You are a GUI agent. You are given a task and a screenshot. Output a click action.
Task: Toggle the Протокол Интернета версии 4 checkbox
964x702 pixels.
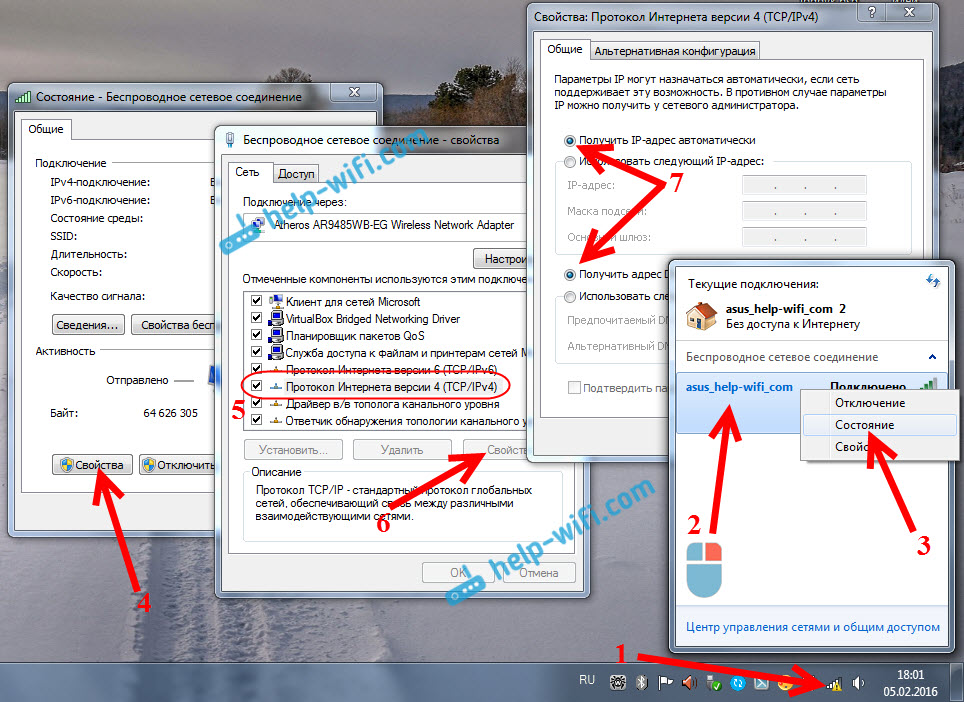(257, 385)
